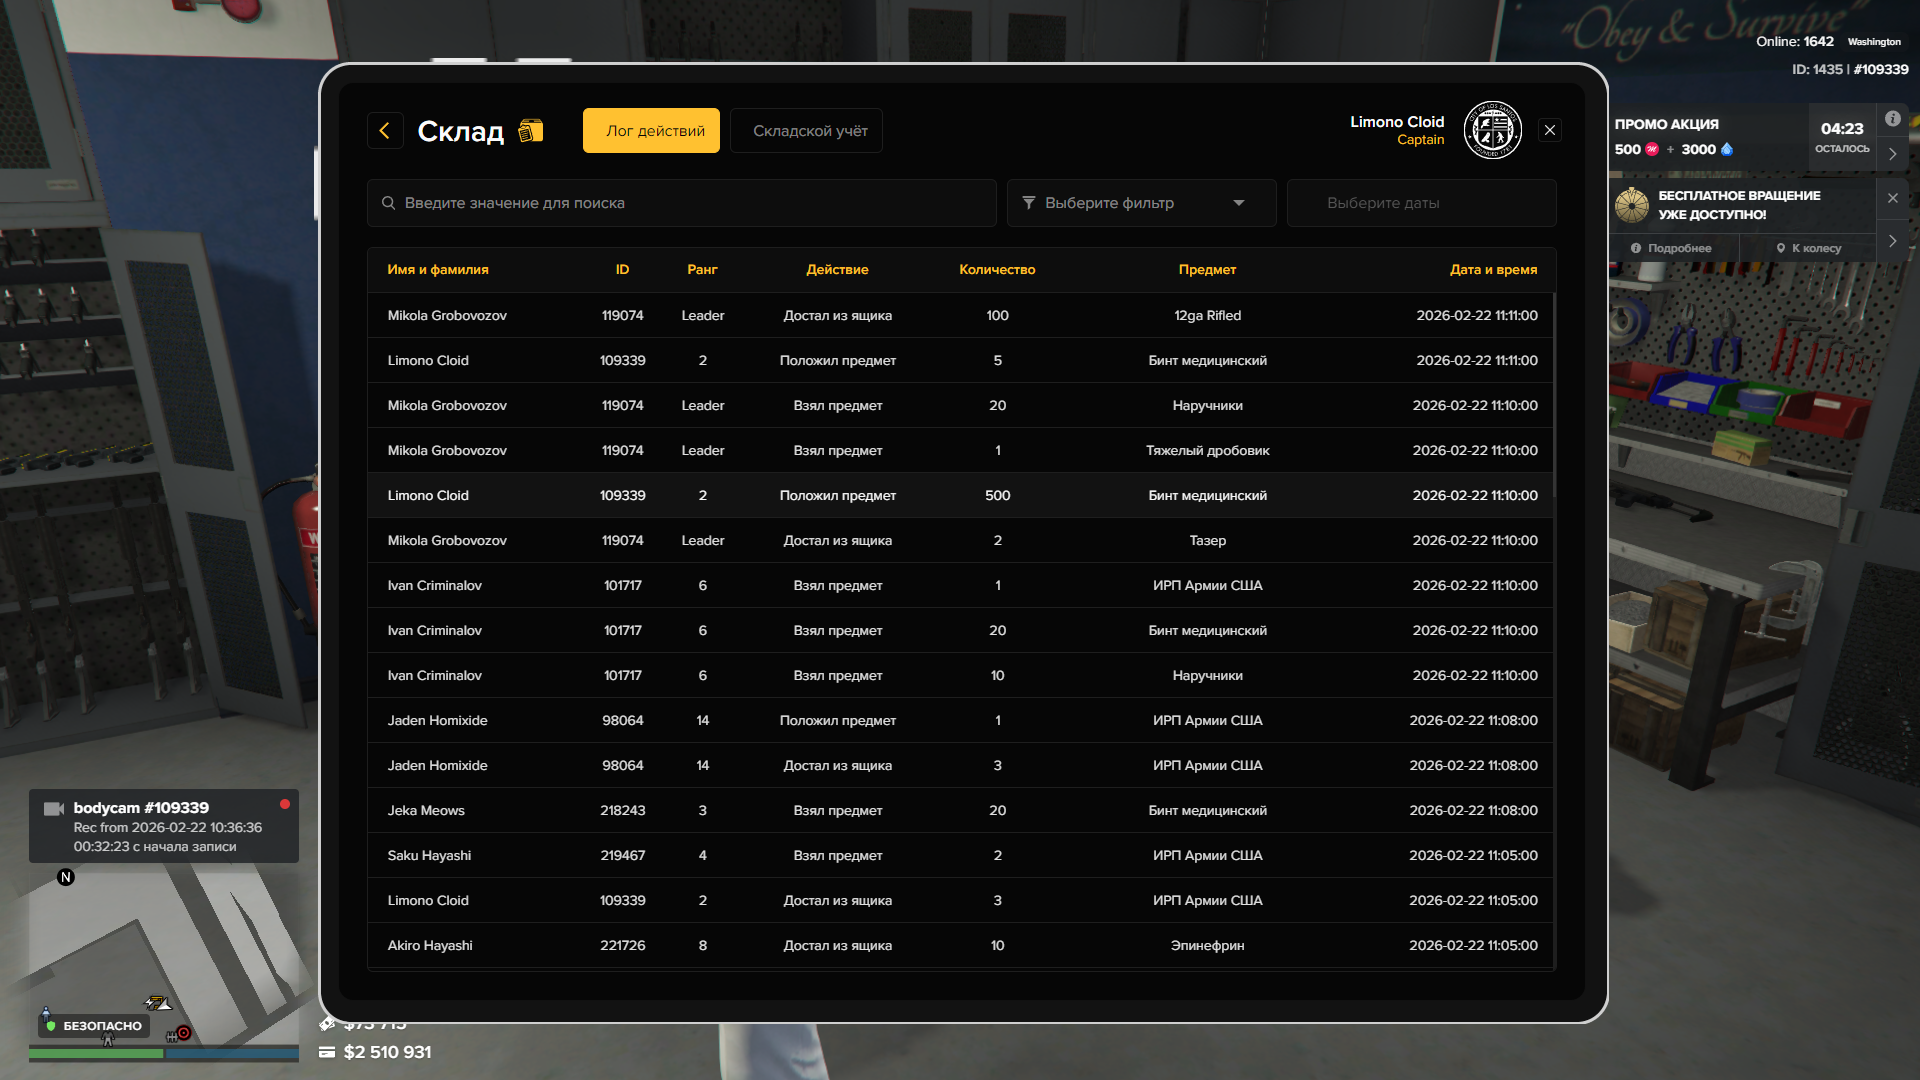This screenshot has height=1080, width=1920.
Task: Select the Лог действий tab
Action: click(x=651, y=131)
